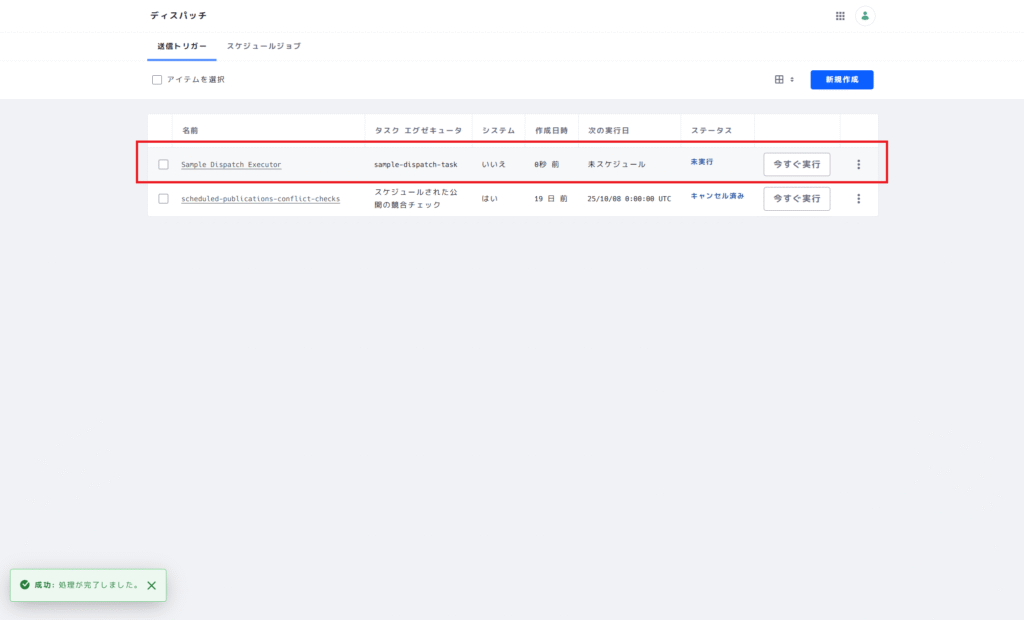Open the scheduled-publications-conflict-checks link
The width and height of the screenshot is (1024, 620).
260,199
